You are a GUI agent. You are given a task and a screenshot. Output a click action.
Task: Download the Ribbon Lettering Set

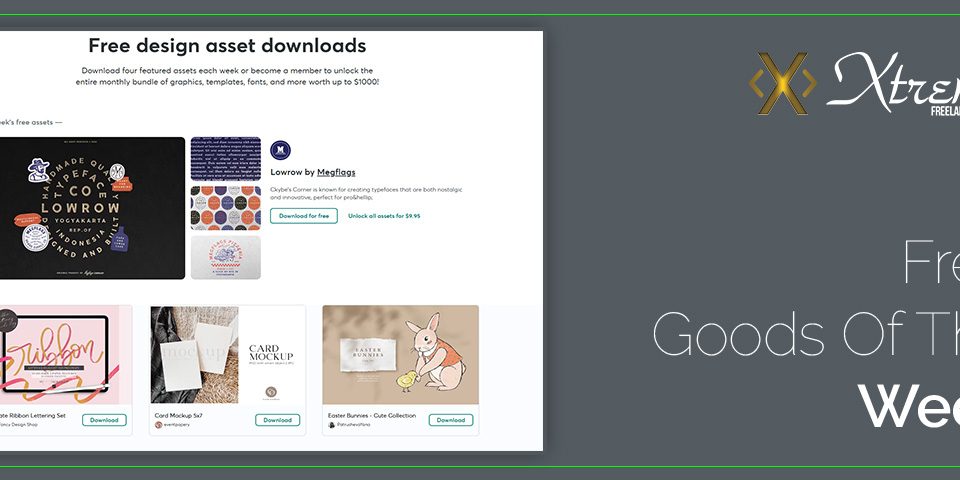click(104, 420)
